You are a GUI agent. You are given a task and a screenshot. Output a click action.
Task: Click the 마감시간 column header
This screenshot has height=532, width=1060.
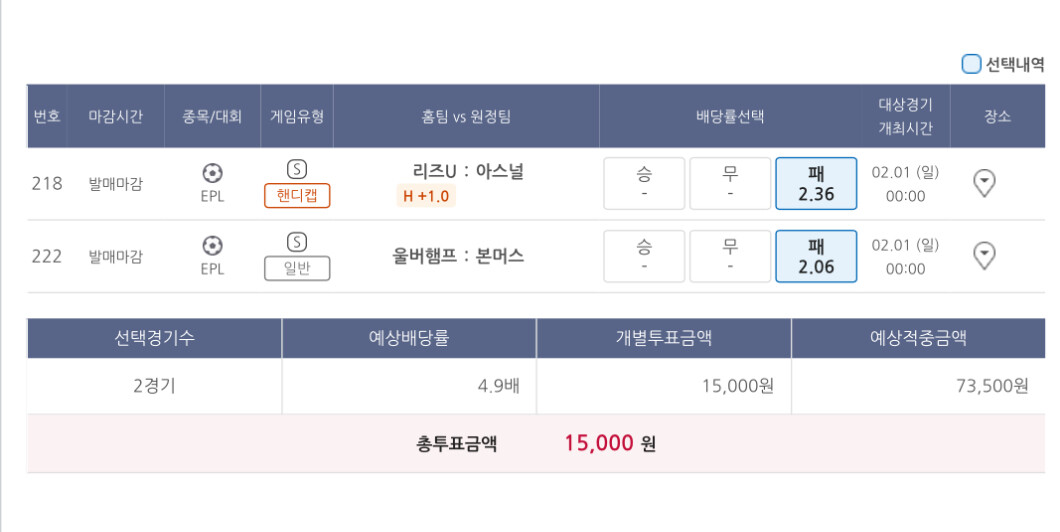pyautogui.click(x=116, y=116)
